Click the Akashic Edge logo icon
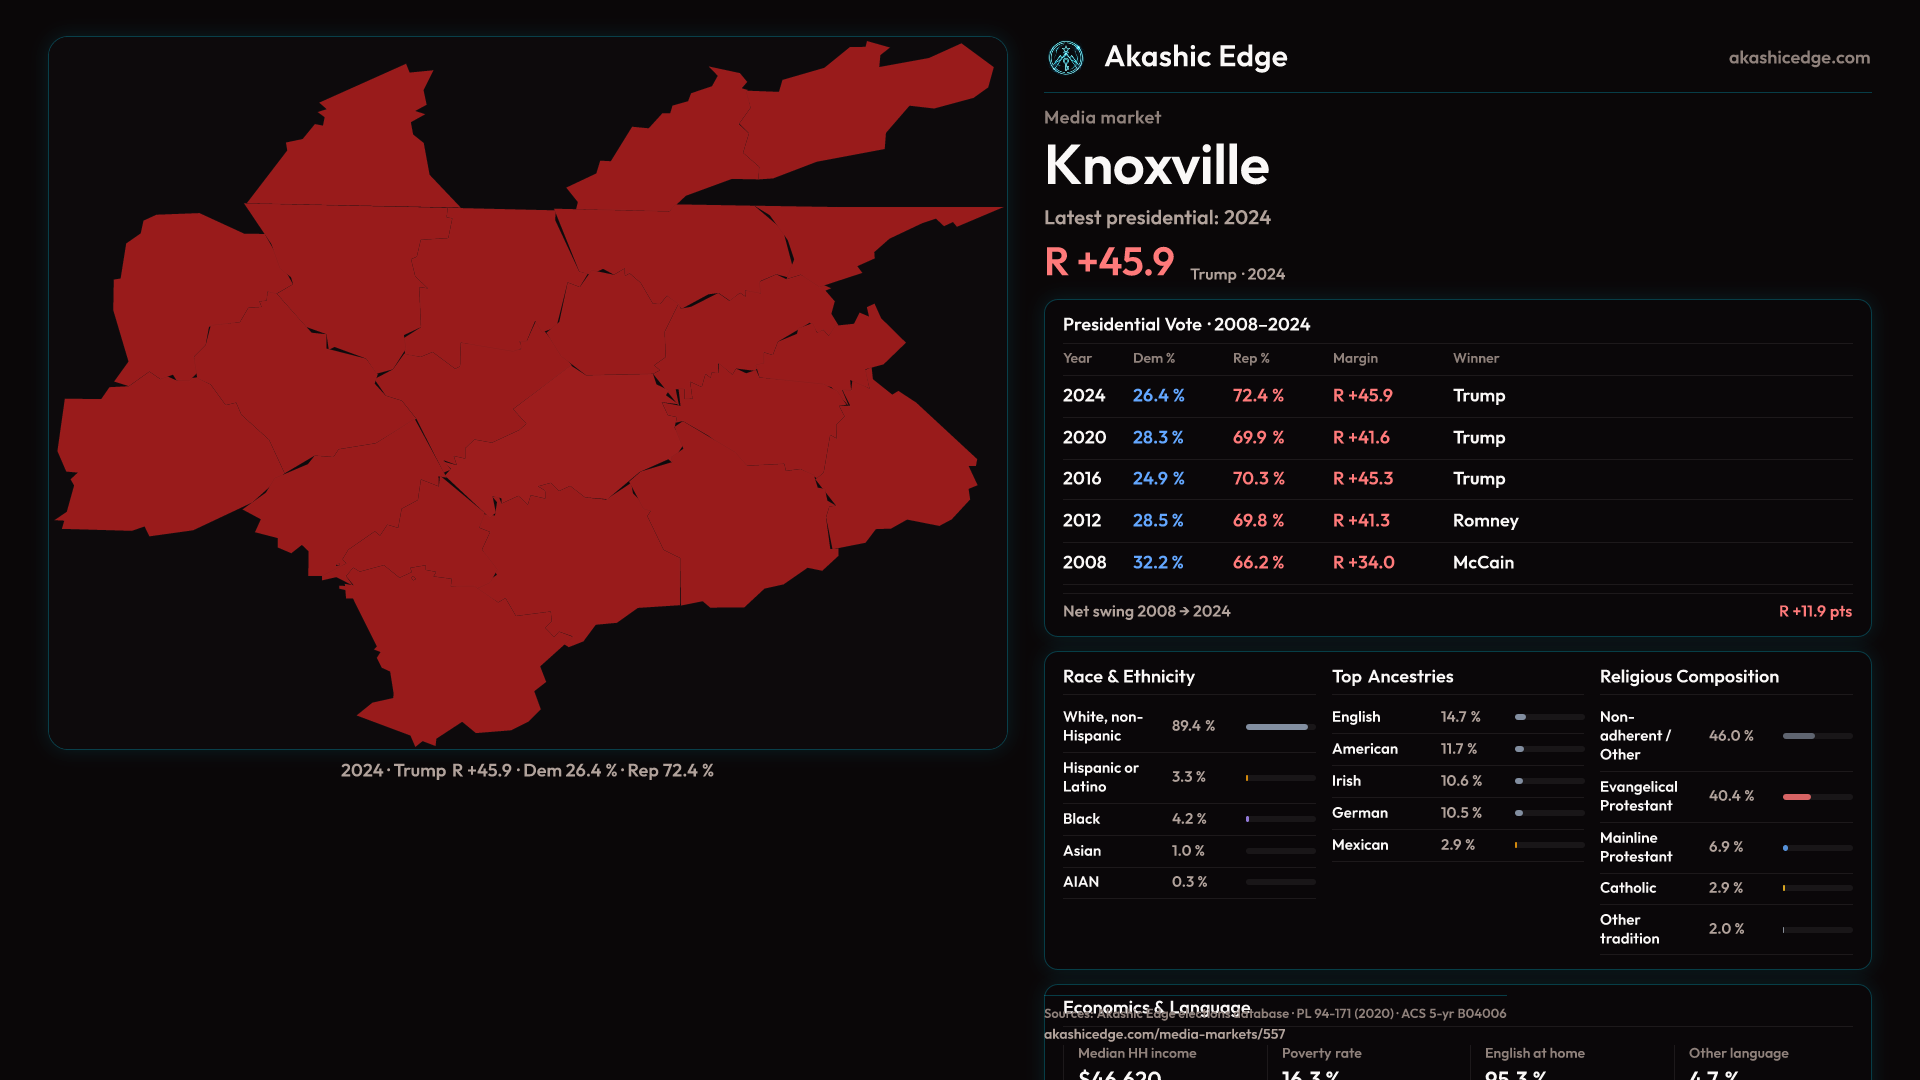The width and height of the screenshot is (1920, 1080). coord(1065,58)
